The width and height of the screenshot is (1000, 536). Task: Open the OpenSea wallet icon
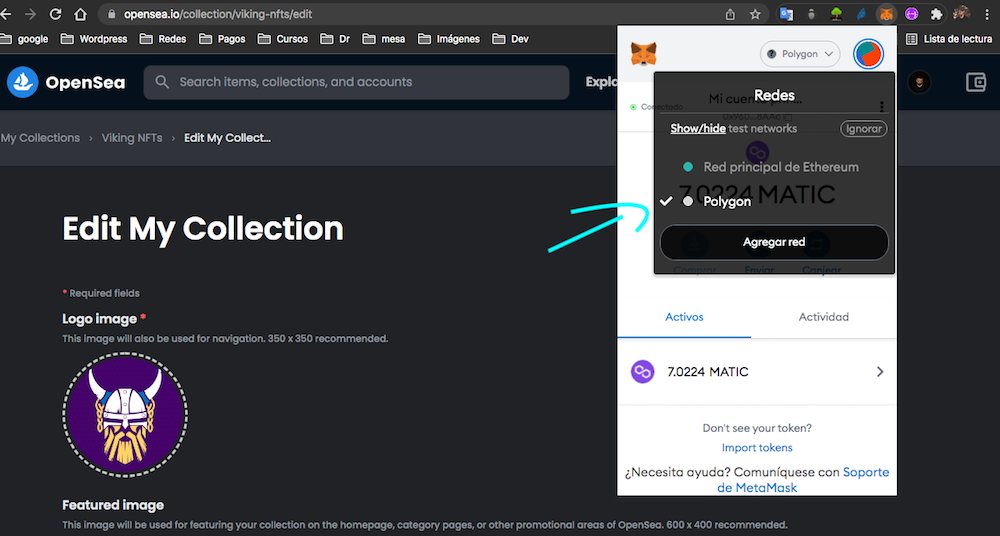[976, 82]
